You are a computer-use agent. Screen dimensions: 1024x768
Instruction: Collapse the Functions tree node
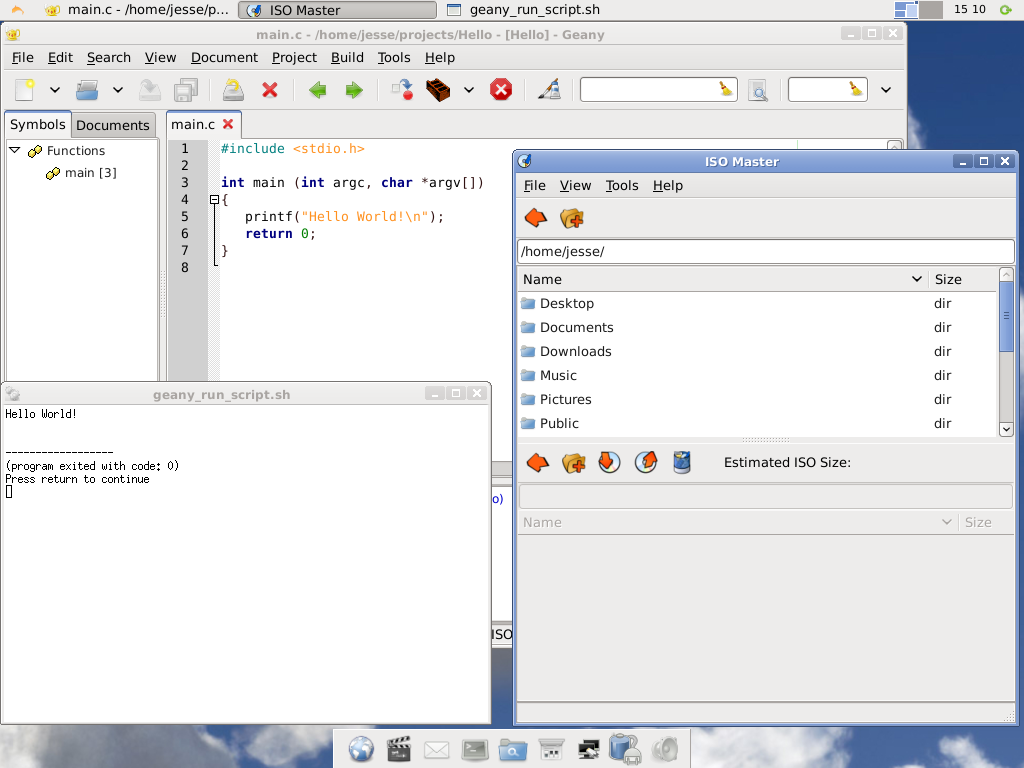coord(15,150)
